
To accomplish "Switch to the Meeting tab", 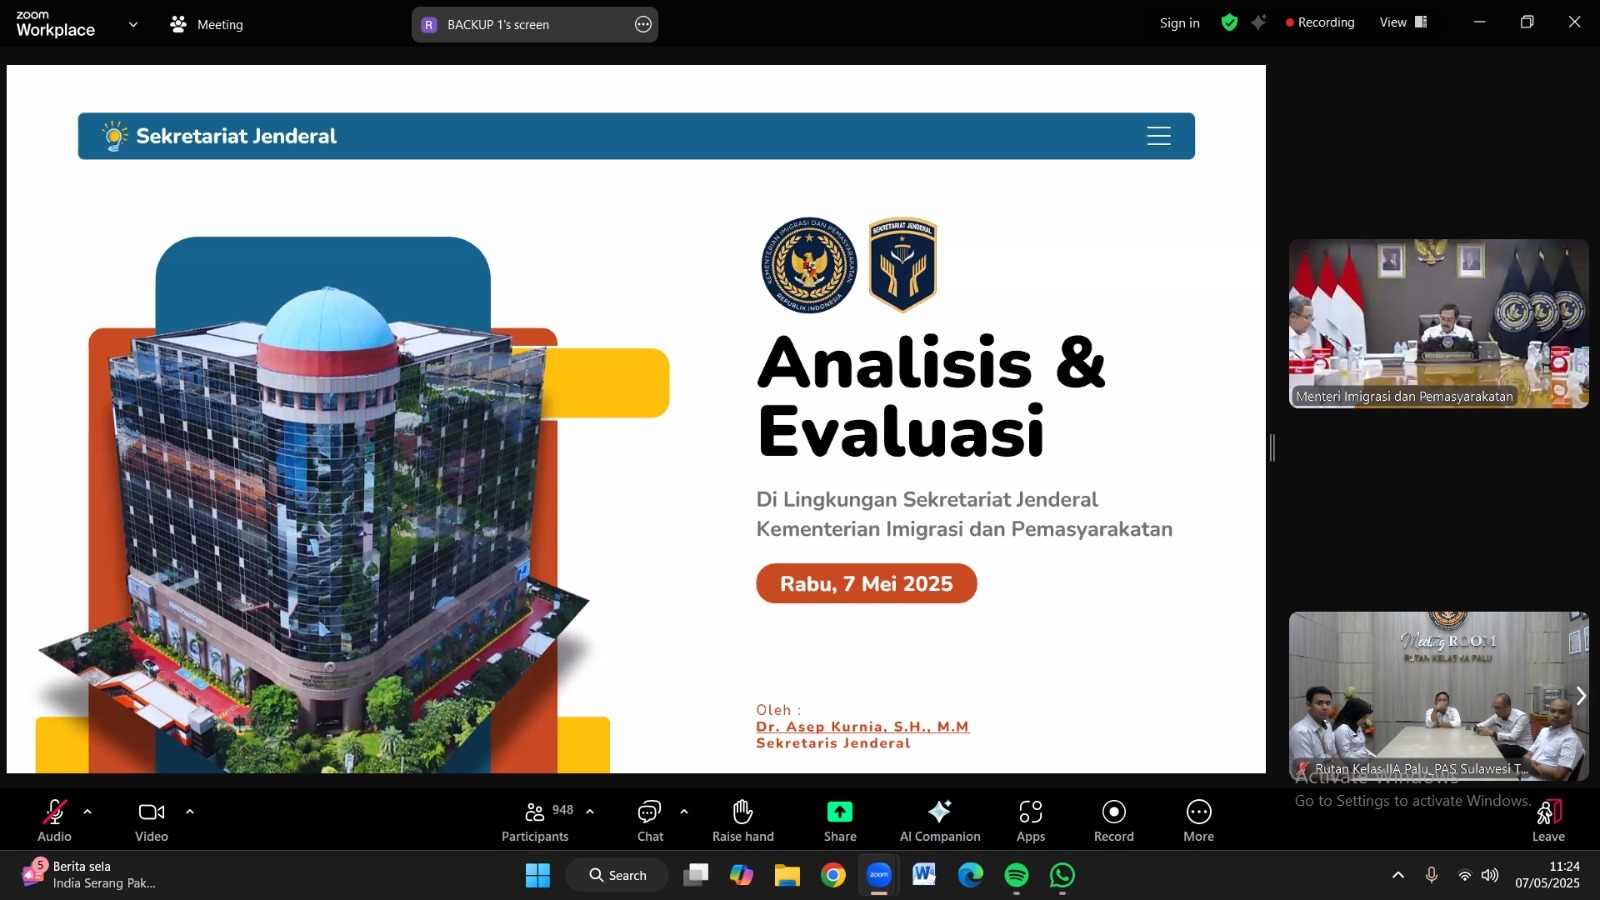I will [207, 25].
